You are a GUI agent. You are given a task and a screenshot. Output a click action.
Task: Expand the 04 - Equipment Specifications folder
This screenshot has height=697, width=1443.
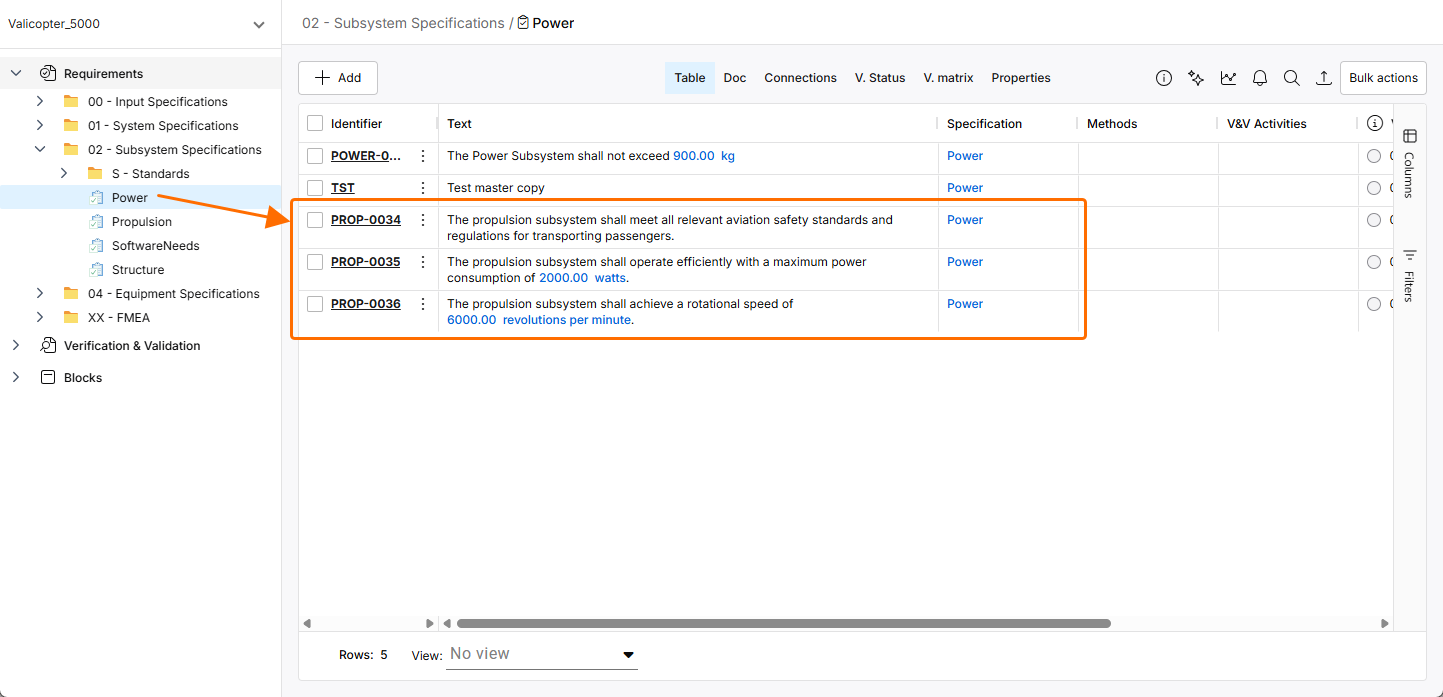40,294
